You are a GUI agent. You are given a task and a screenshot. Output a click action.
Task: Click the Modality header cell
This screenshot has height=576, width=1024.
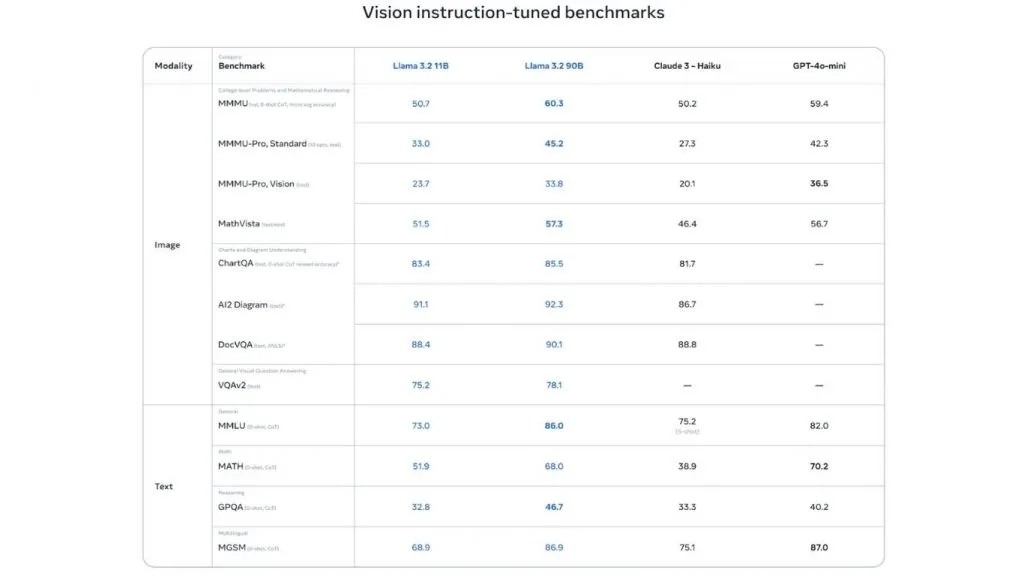173,66
